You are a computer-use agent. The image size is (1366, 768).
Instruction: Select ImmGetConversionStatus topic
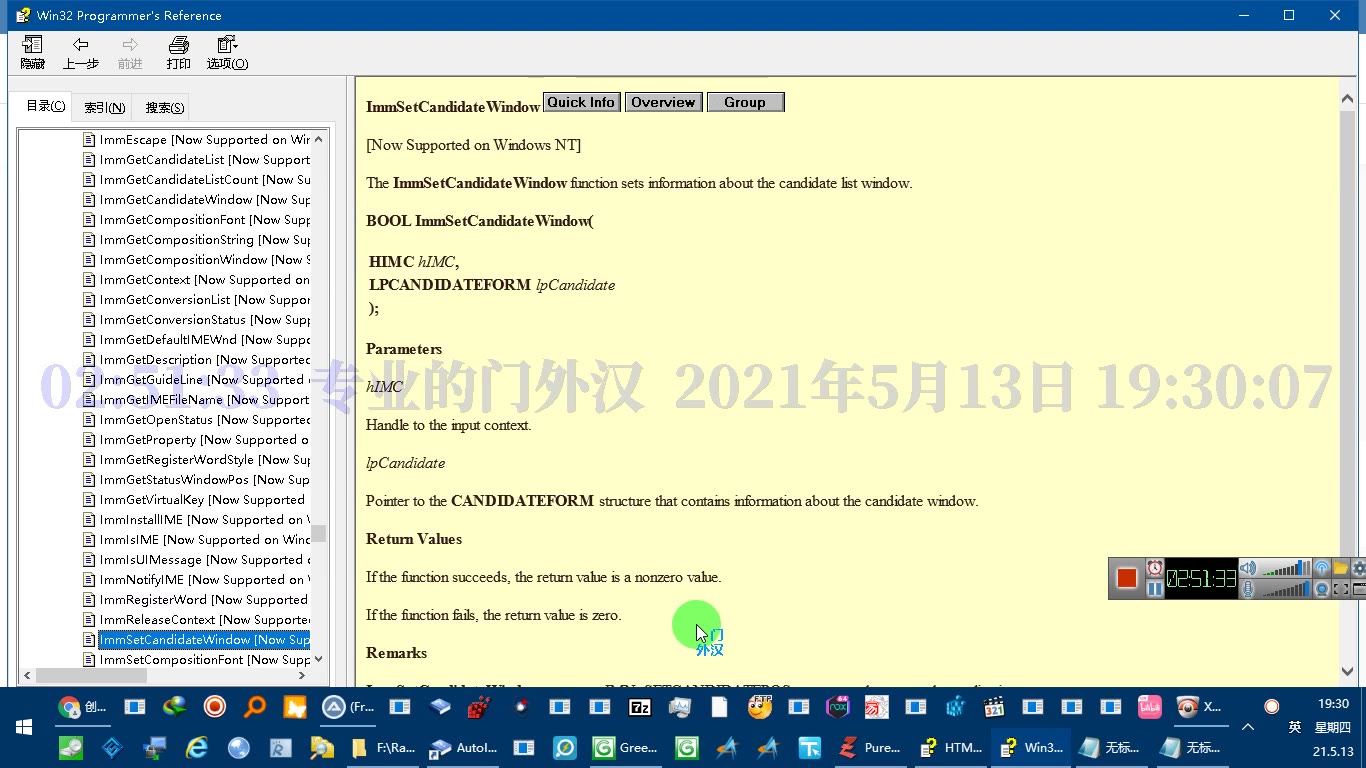[204, 320]
